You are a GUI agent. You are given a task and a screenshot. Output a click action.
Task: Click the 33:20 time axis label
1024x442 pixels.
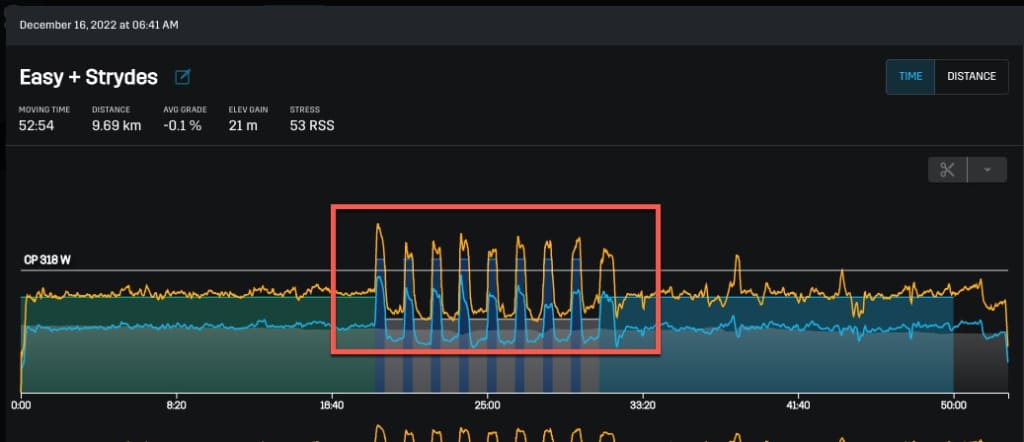pos(643,406)
